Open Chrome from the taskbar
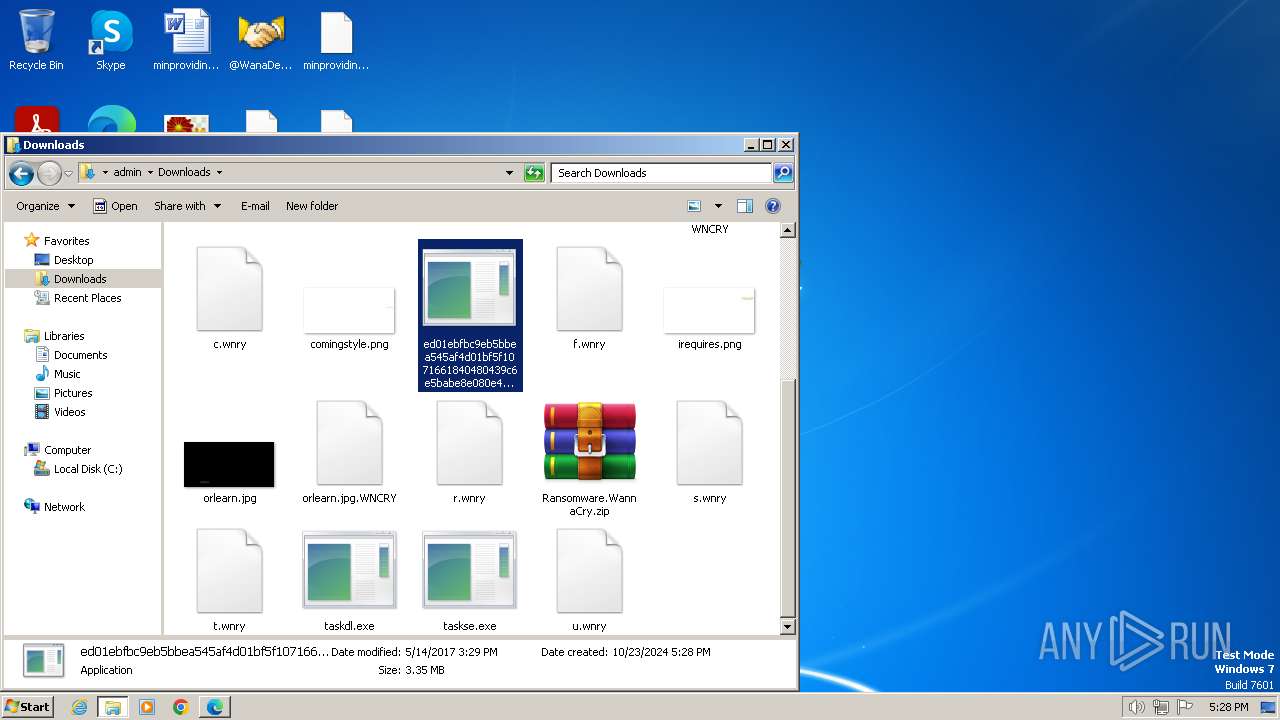The image size is (1280, 720). tap(181, 707)
